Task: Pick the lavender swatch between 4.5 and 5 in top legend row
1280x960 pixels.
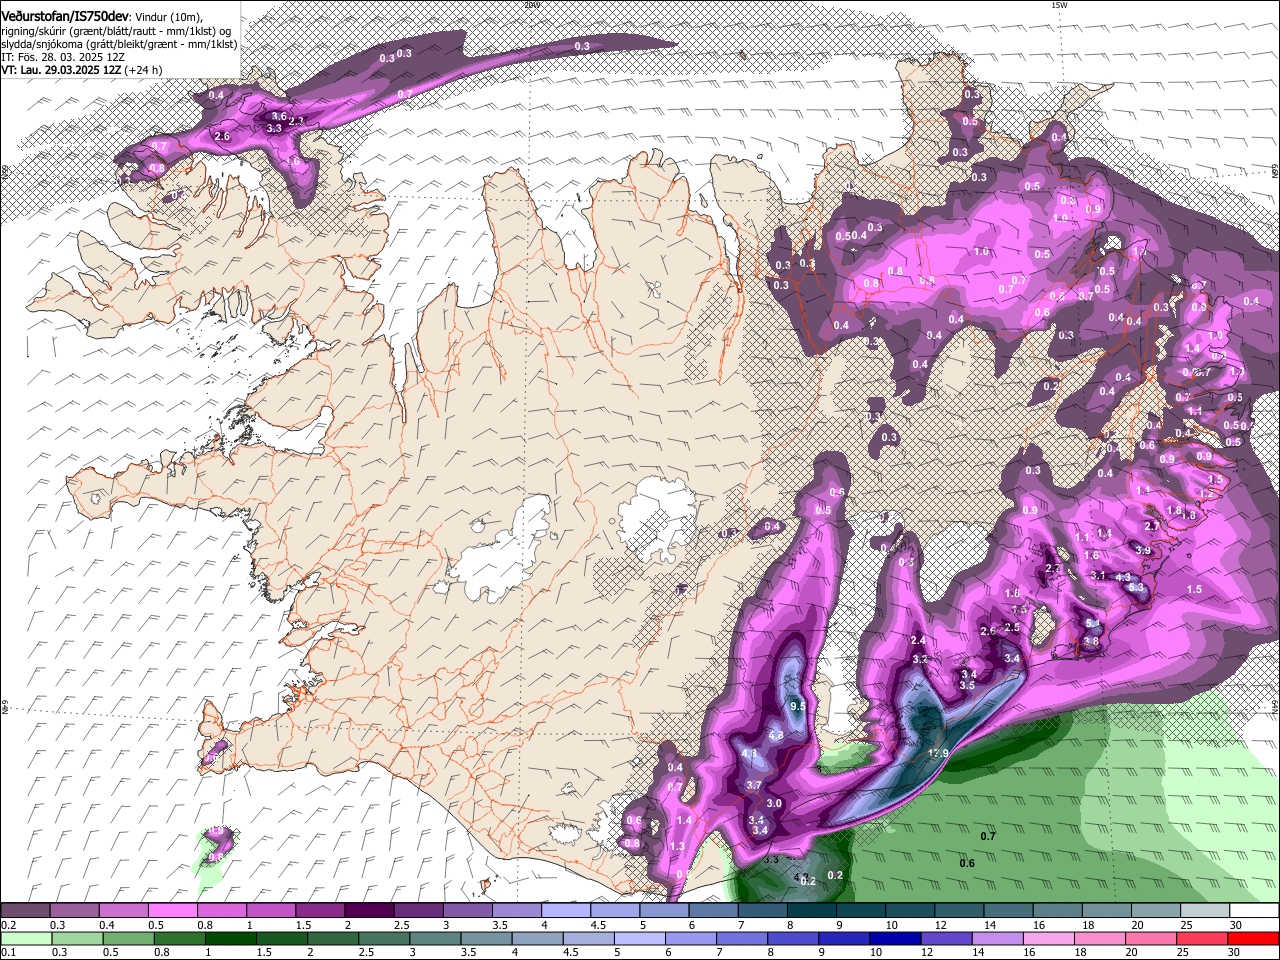Action: [x=613, y=911]
